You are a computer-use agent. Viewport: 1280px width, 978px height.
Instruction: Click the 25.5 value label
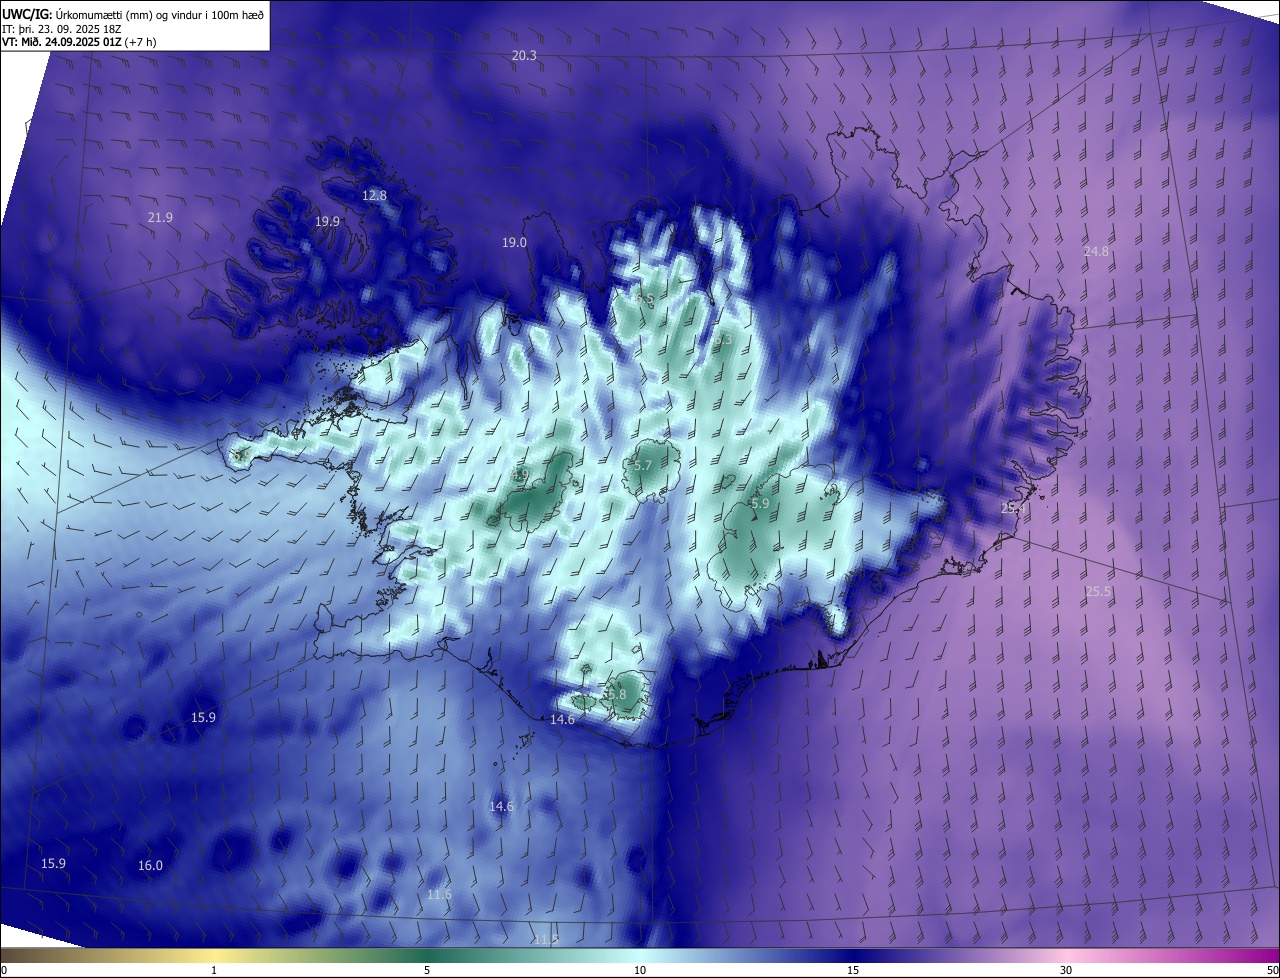1098,592
